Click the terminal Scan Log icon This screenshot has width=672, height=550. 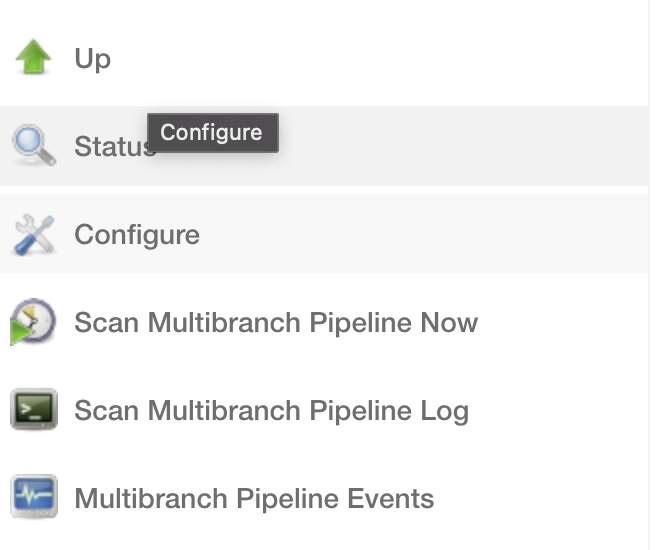click(34, 410)
